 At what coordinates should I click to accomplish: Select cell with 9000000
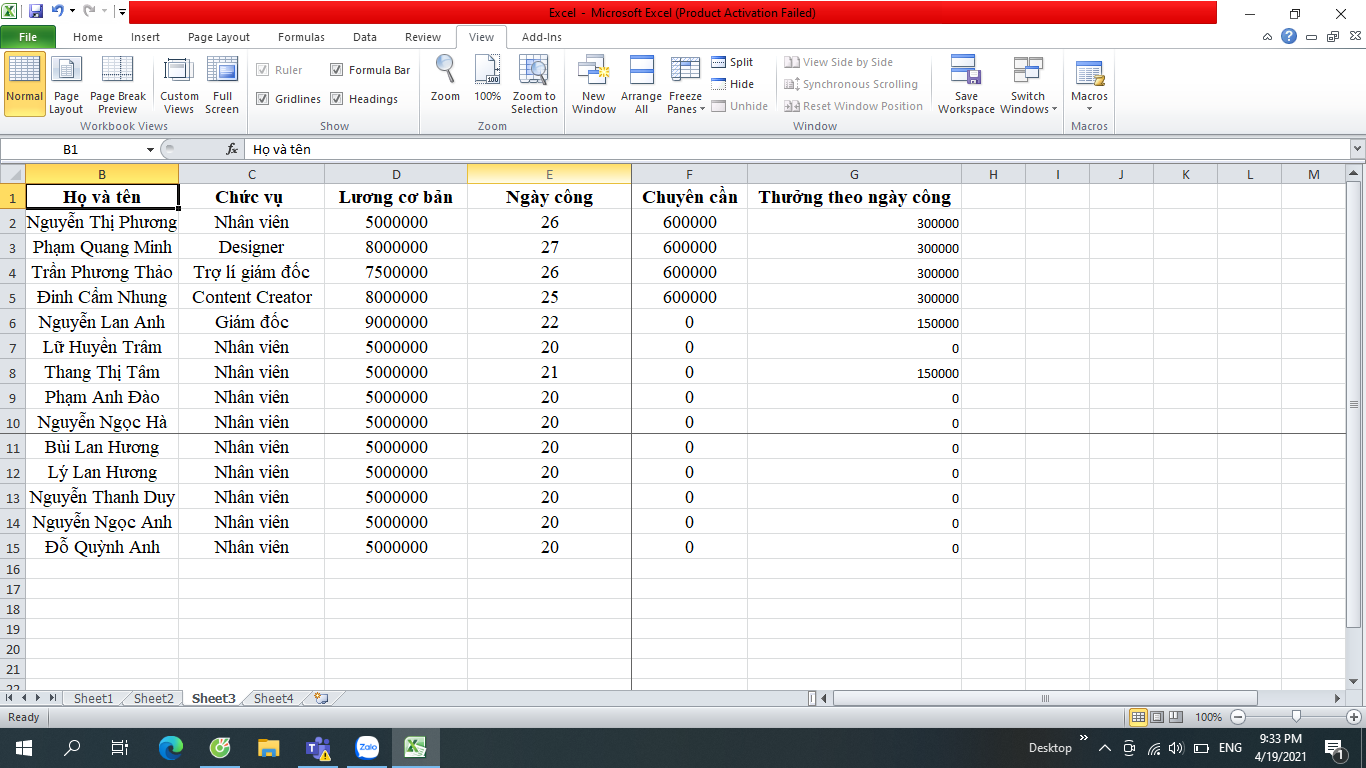tap(396, 322)
